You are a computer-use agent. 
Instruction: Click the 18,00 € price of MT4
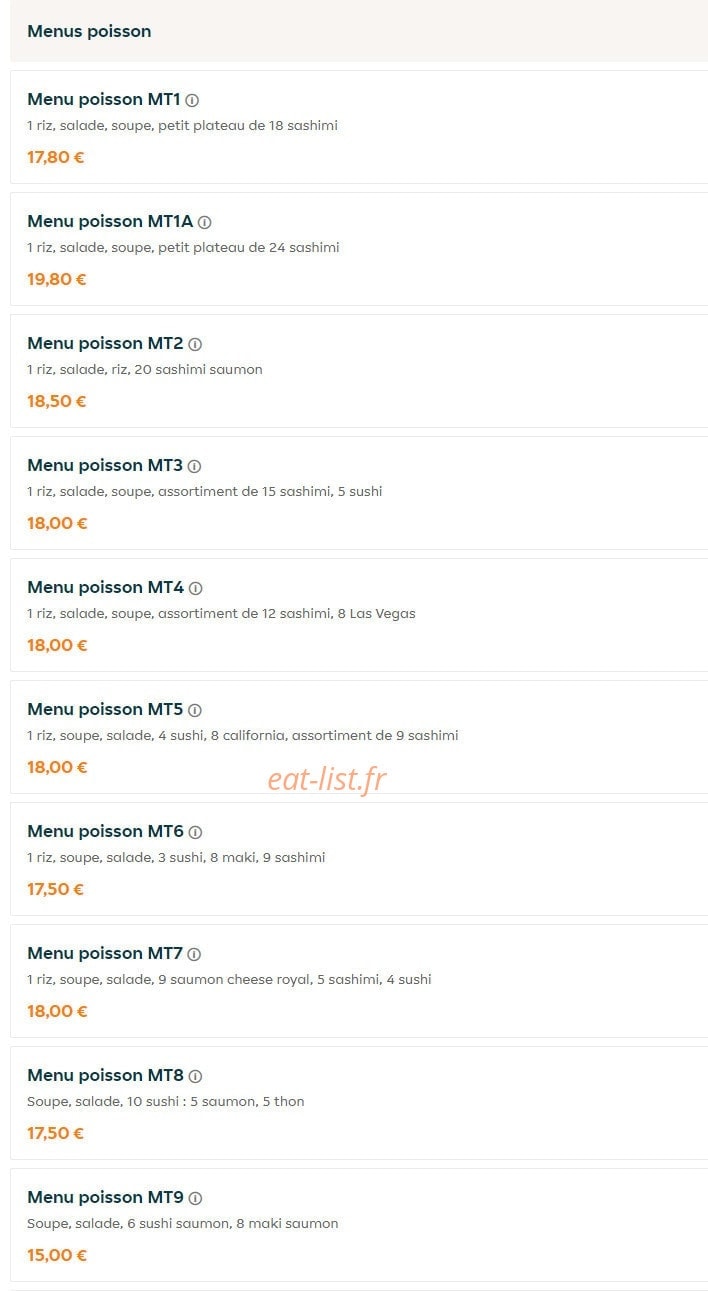(x=57, y=645)
